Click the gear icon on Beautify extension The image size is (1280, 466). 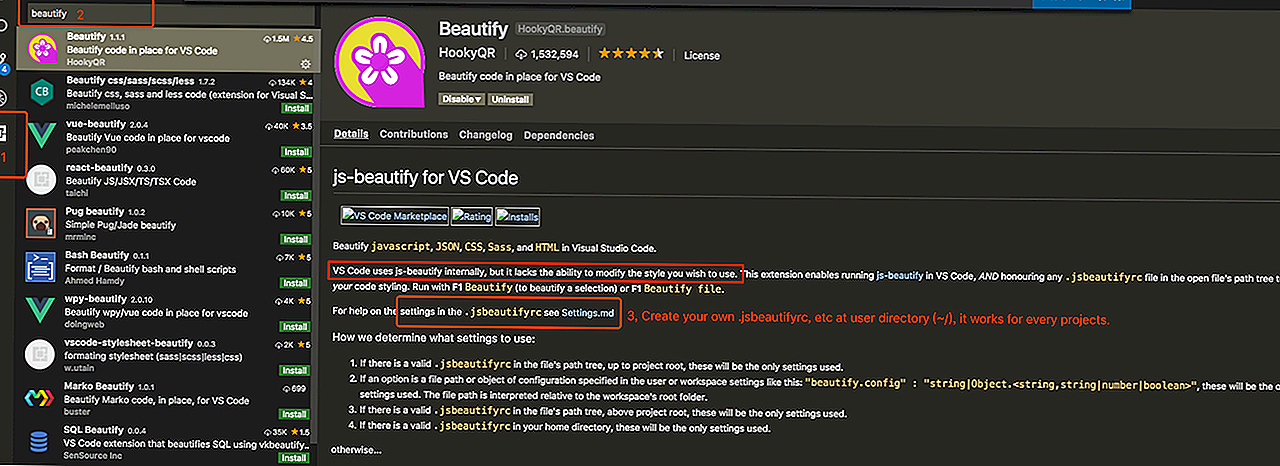(305, 63)
